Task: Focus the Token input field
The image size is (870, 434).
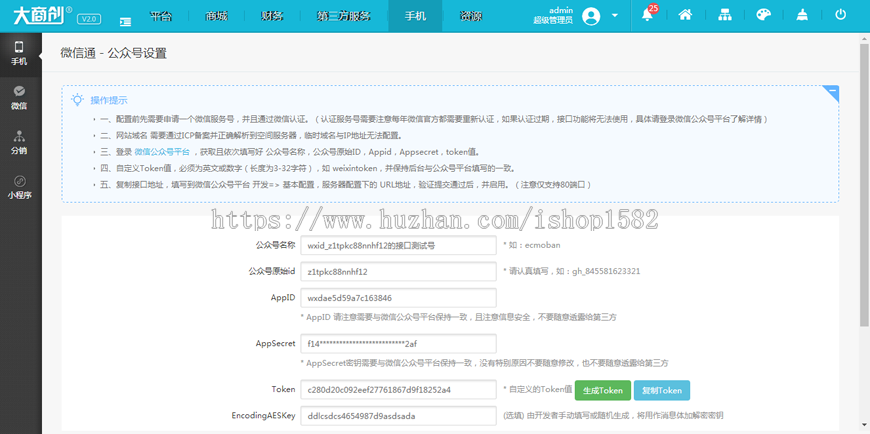Action: coord(398,390)
